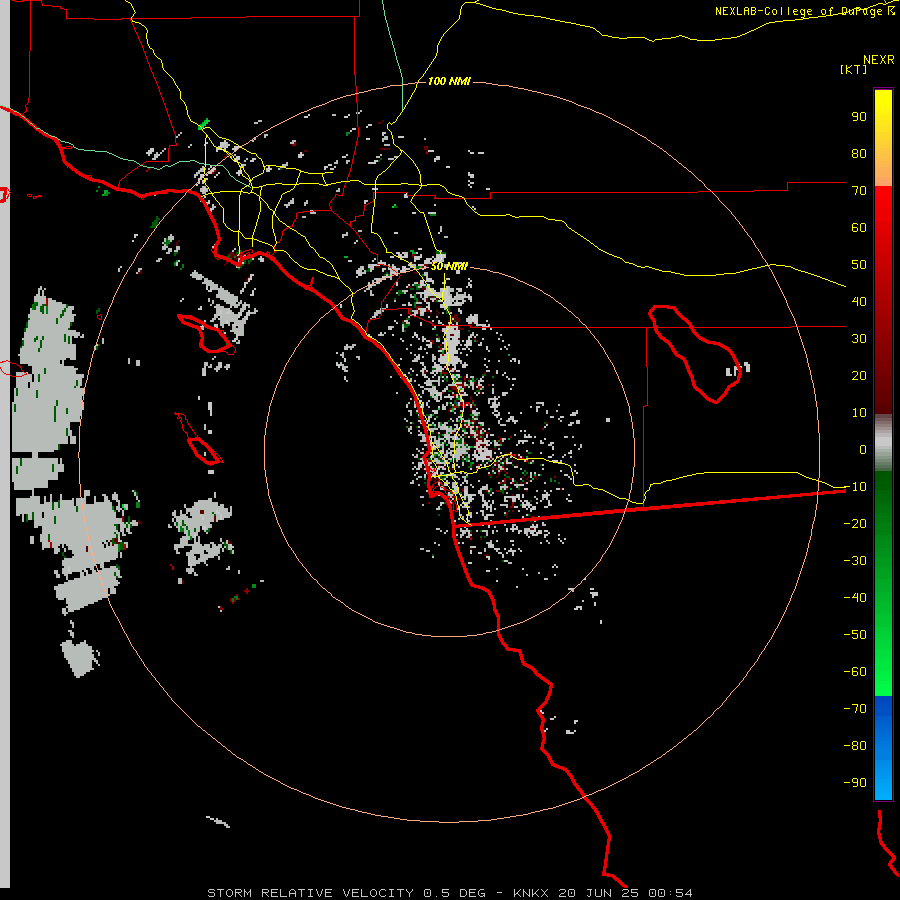
Task: Click the -90 tick label on scale
Action: (855, 782)
